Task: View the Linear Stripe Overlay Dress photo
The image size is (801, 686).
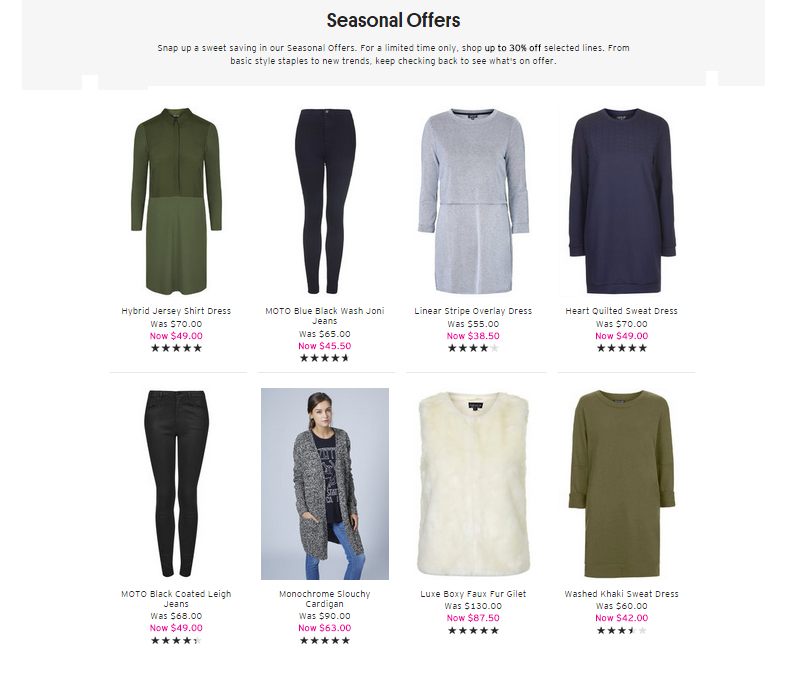Action: coord(473,201)
